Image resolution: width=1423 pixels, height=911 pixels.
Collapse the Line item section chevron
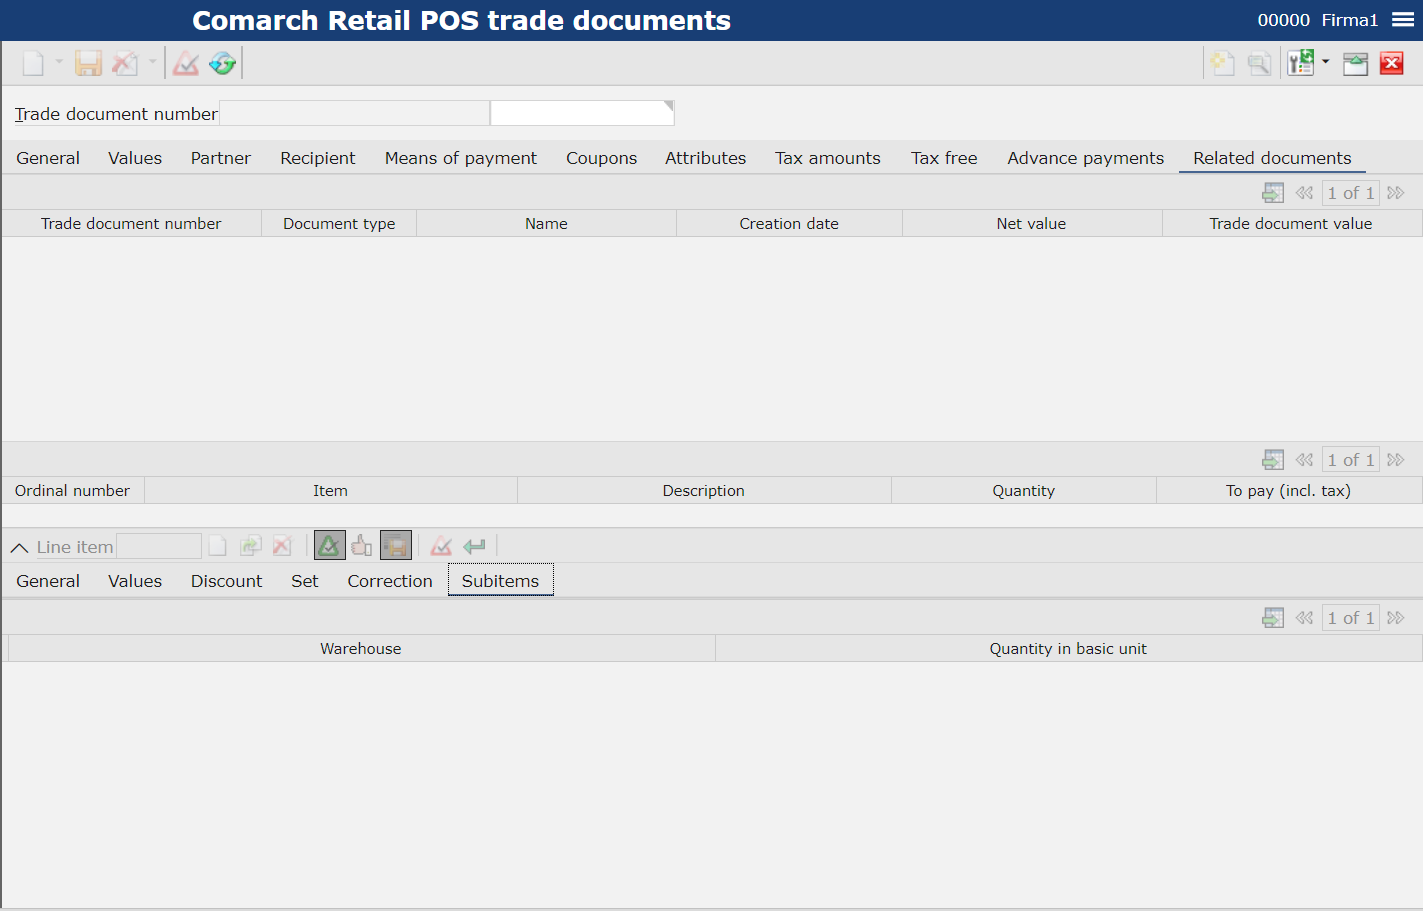coord(19,547)
